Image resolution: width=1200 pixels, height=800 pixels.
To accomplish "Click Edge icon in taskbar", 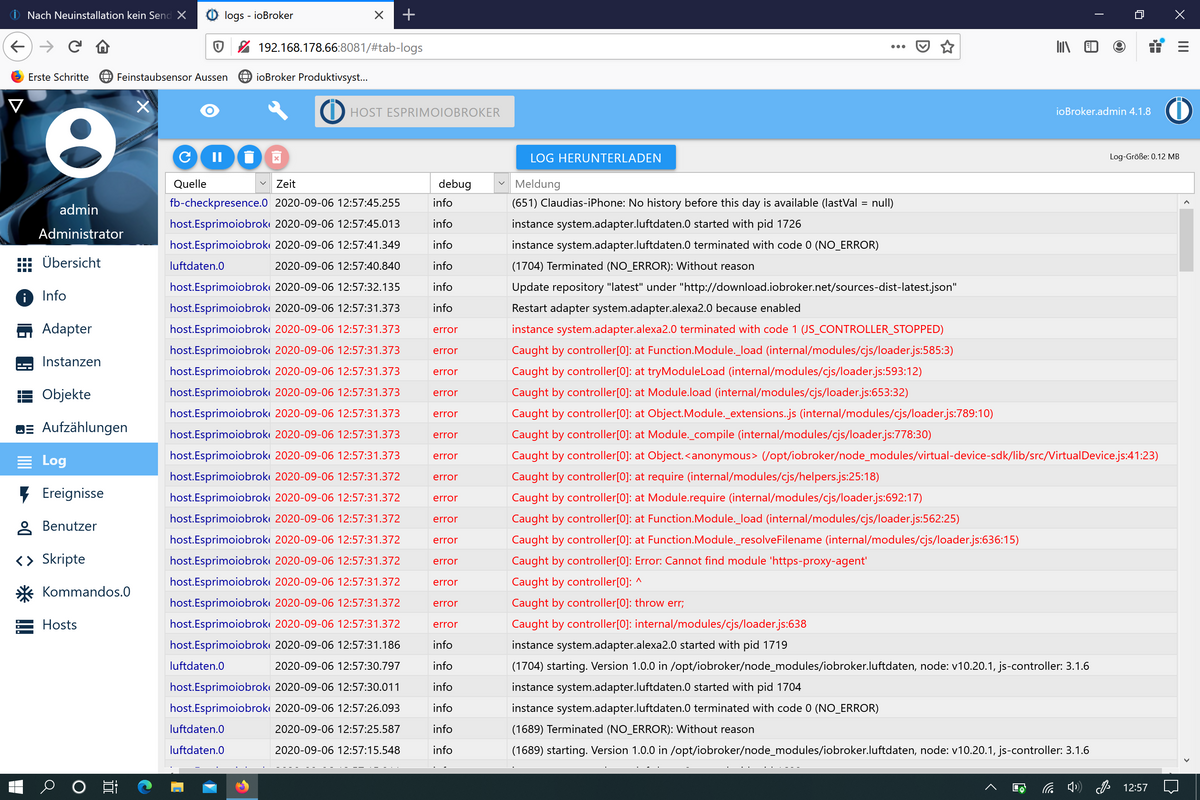I will point(144,787).
